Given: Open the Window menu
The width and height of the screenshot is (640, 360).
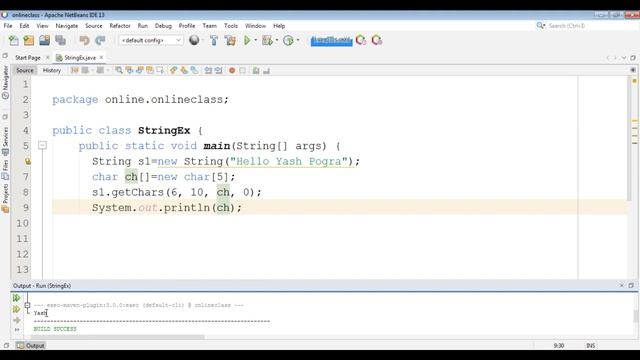Looking at the screenshot, I should point(255,26).
